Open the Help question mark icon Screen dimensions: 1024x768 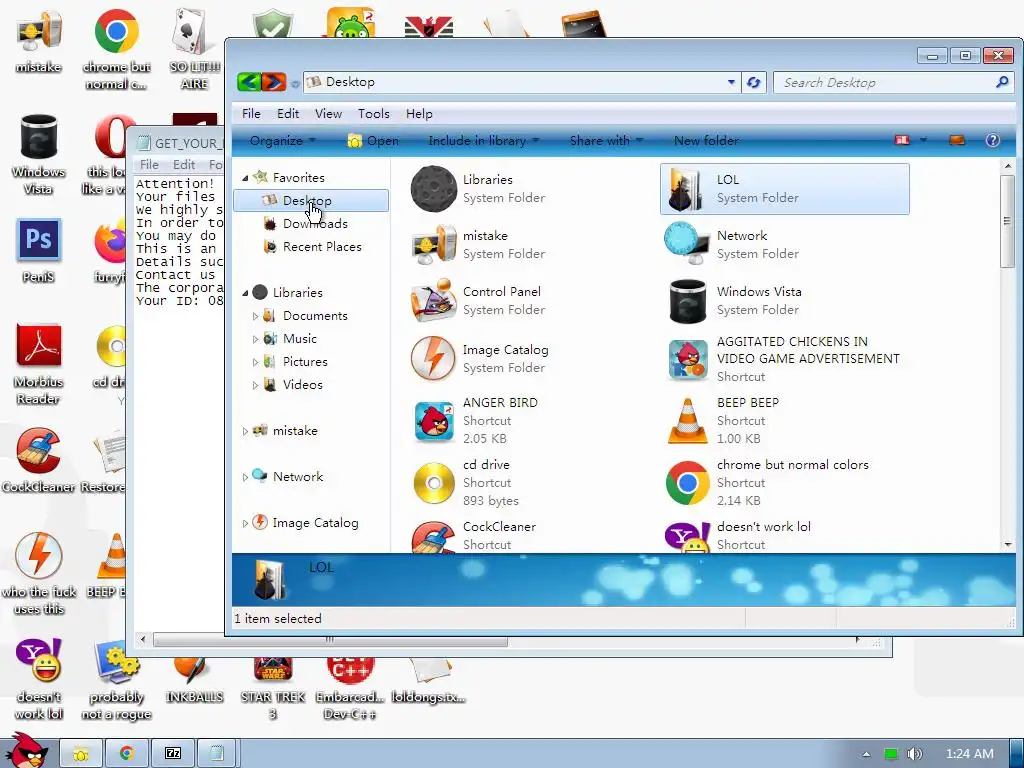(992, 140)
